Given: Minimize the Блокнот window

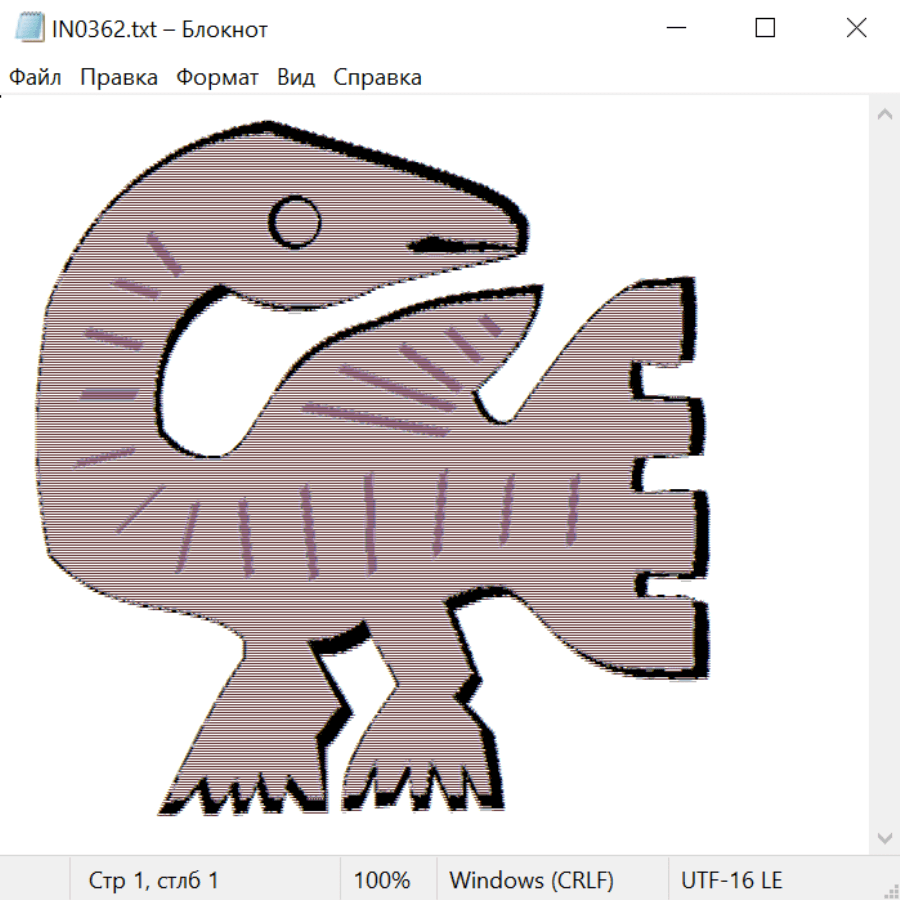Looking at the screenshot, I should pos(675,28).
